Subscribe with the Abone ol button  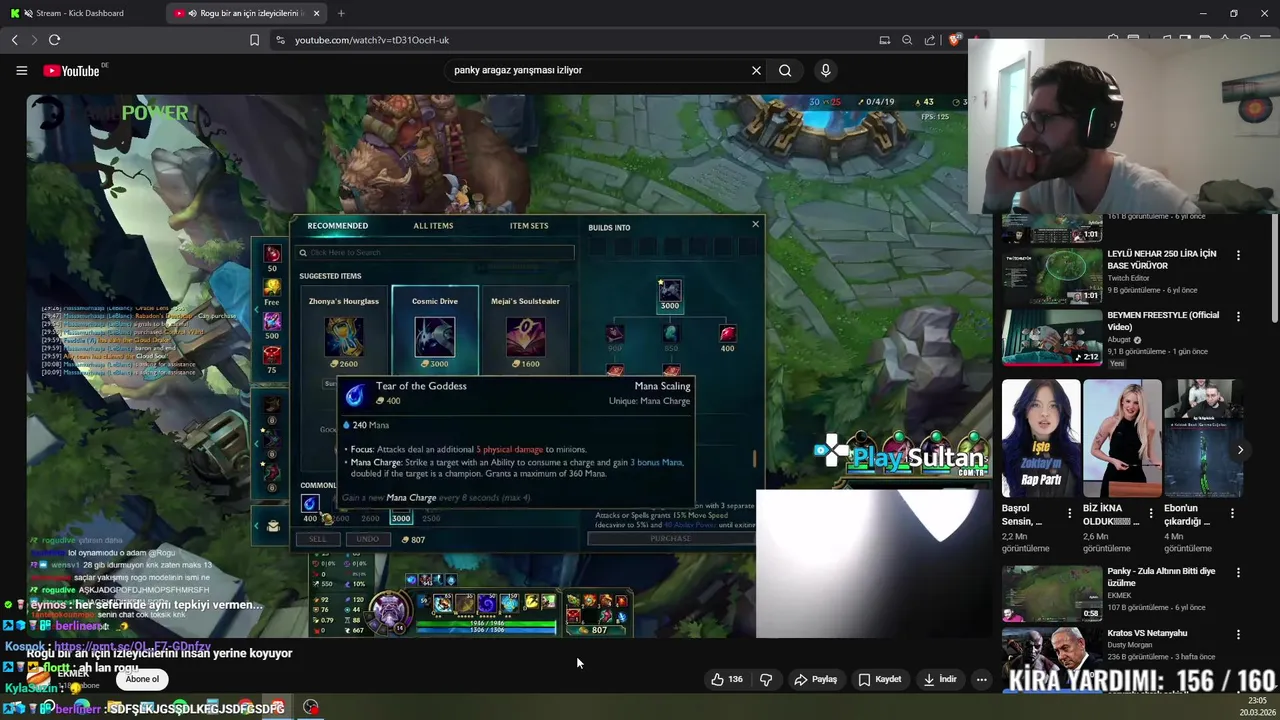(x=142, y=679)
